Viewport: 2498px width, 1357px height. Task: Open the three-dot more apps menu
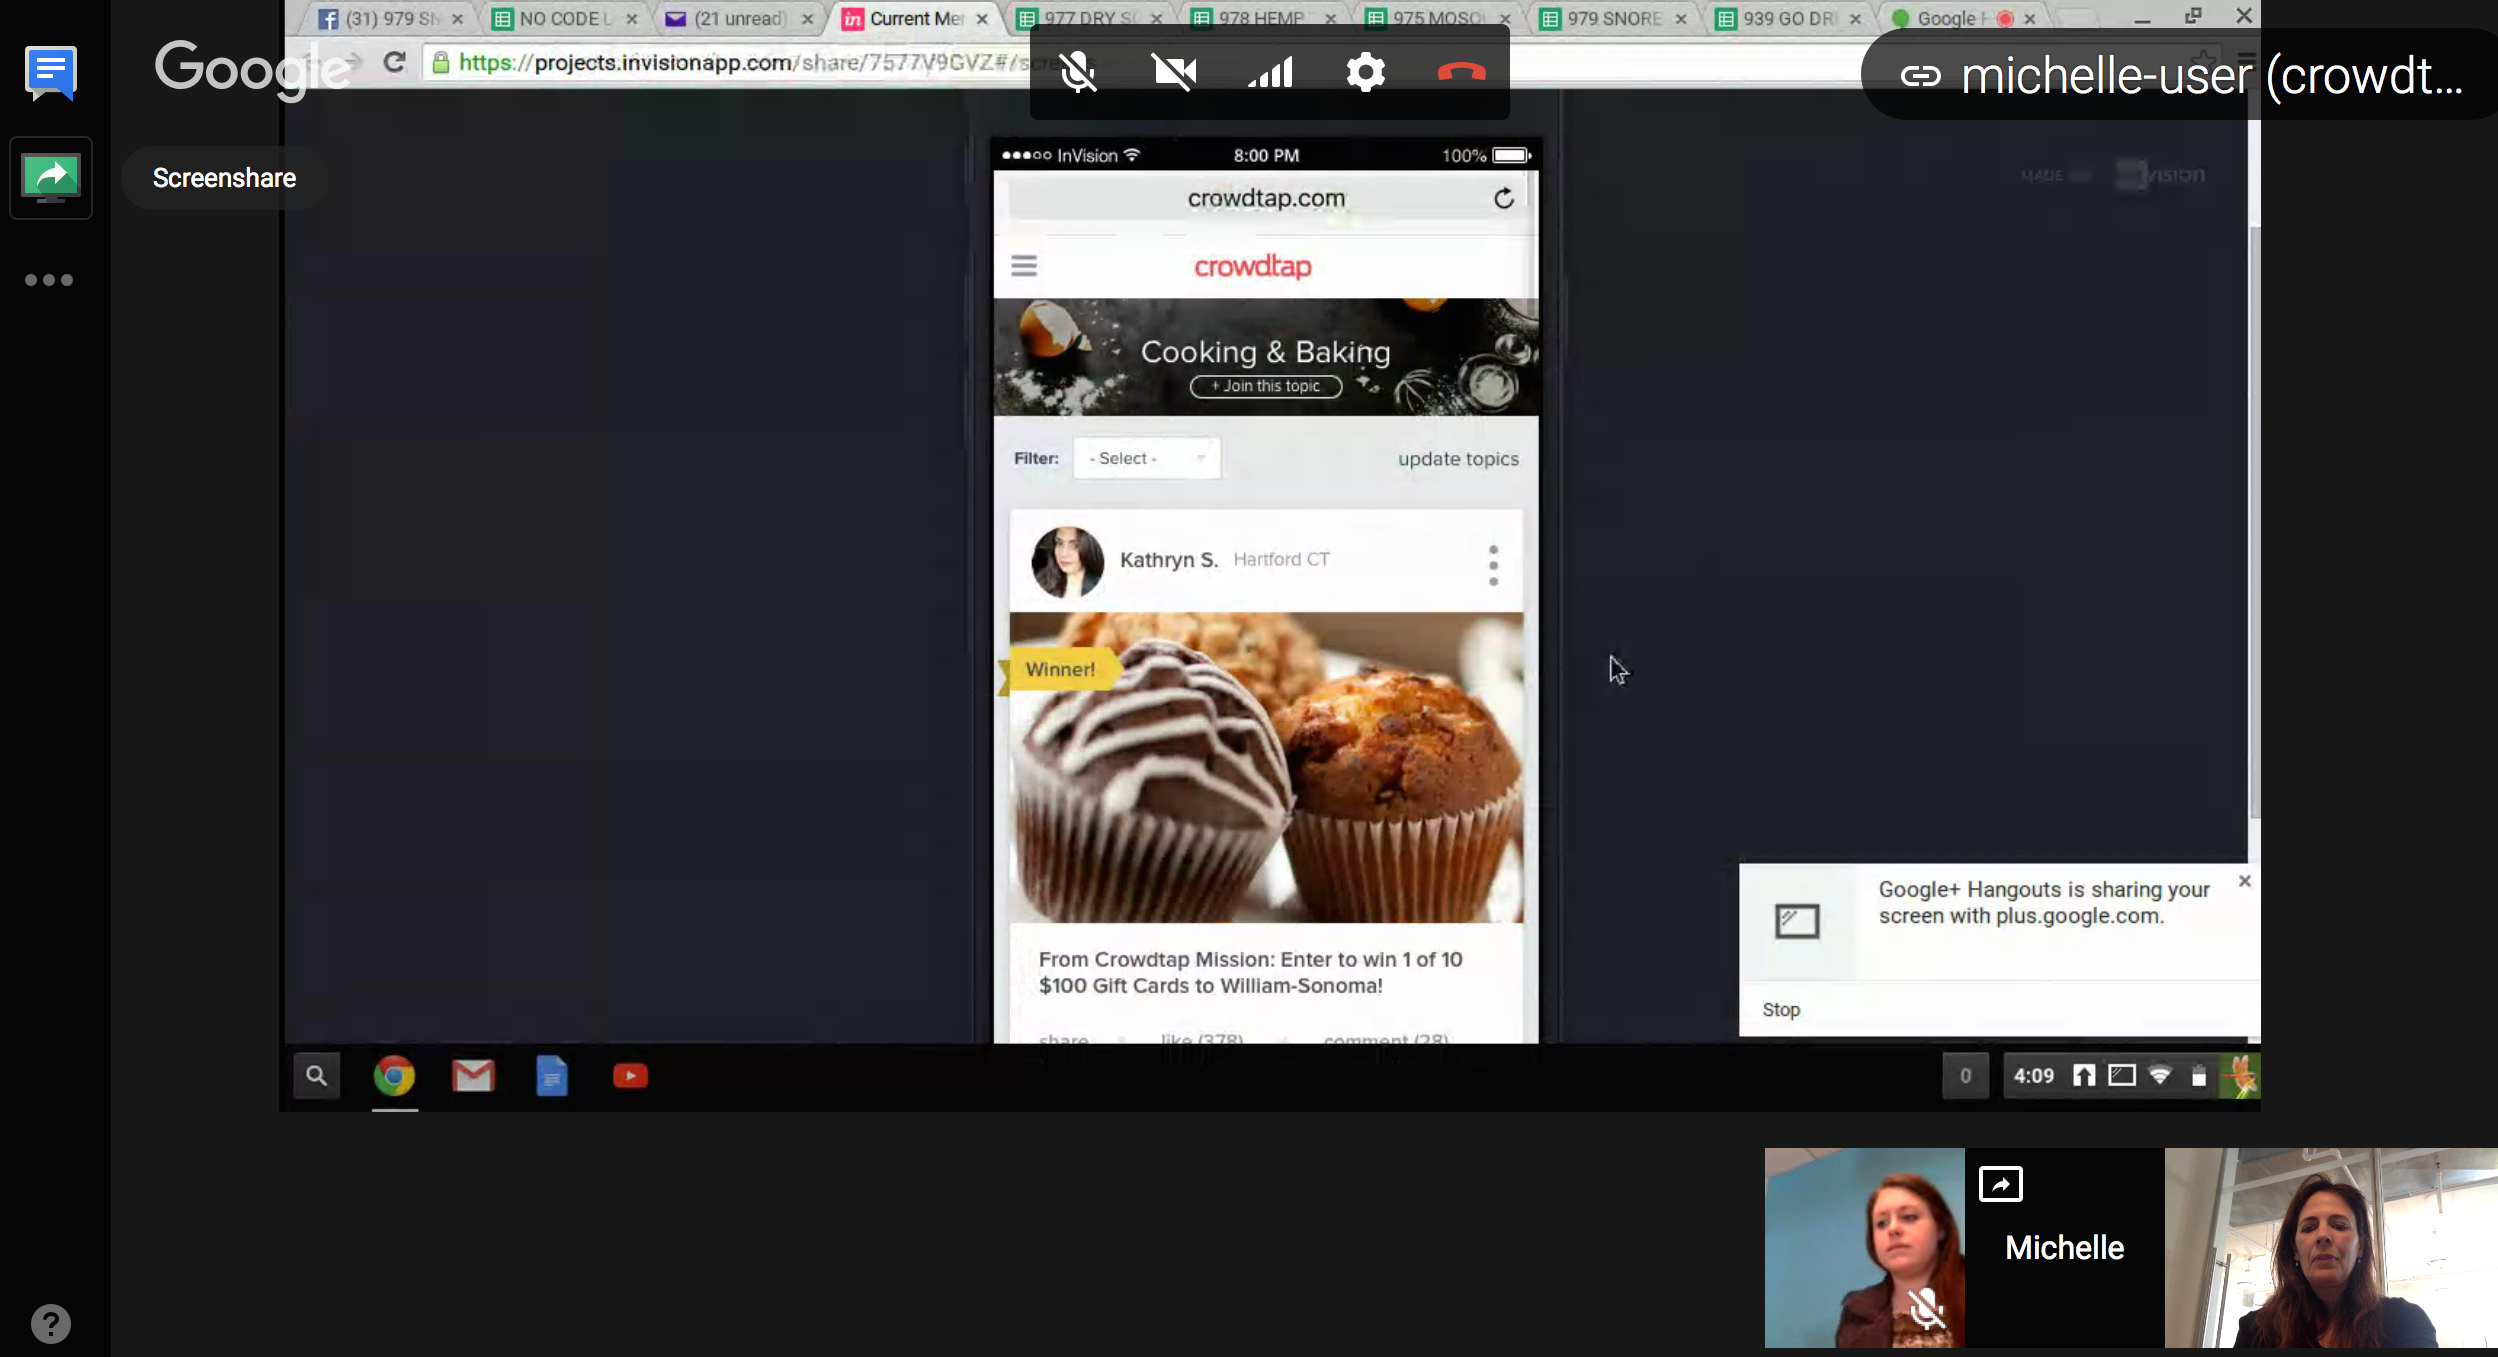[49, 280]
